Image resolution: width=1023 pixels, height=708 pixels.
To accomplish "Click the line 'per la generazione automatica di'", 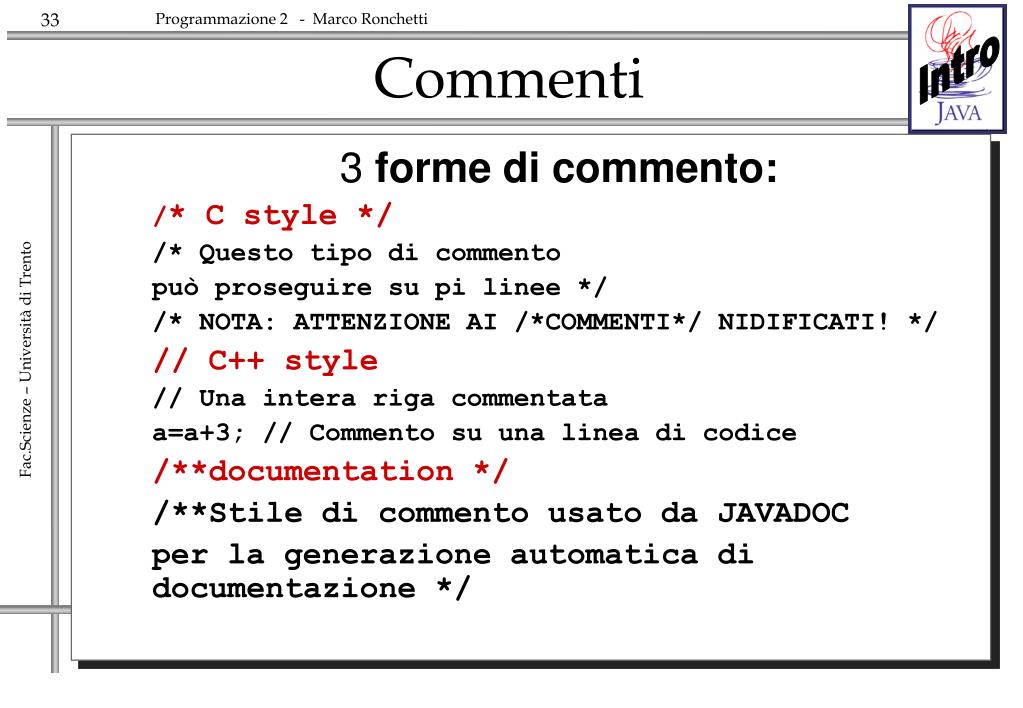I will point(452,555).
